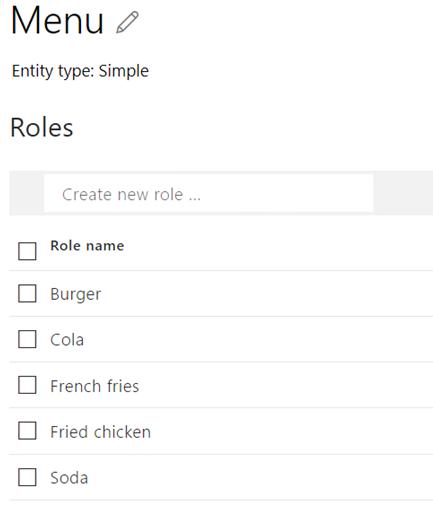Tick the select-all checkbox beside Role name

pyautogui.click(x=27, y=251)
